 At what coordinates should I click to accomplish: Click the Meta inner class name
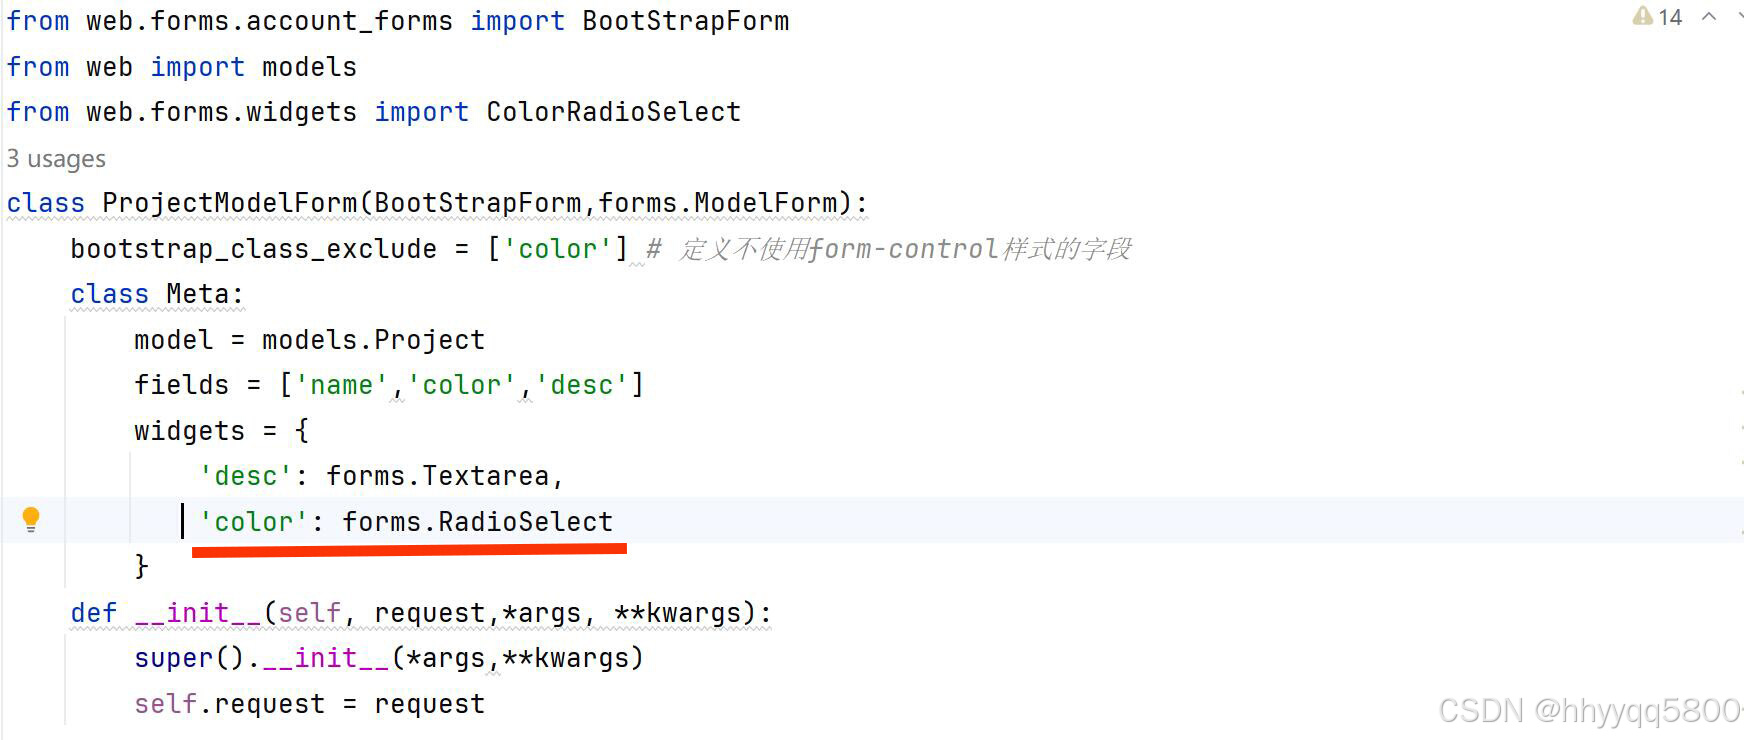pos(198,294)
